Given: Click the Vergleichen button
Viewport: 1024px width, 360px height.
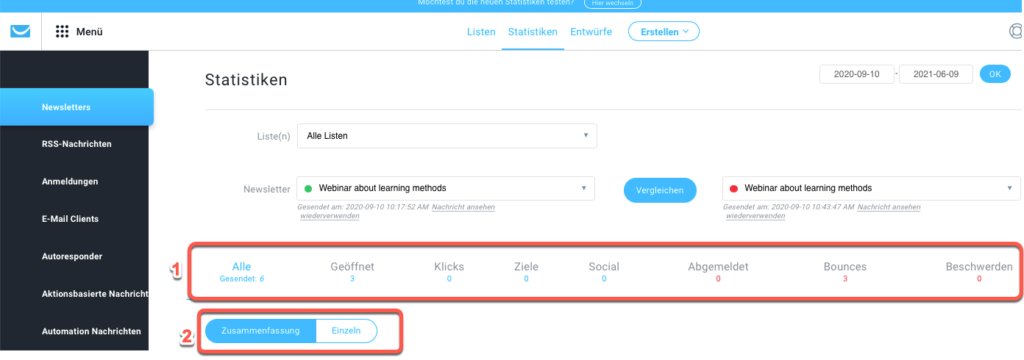Looking at the screenshot, I should pos(660,190).
